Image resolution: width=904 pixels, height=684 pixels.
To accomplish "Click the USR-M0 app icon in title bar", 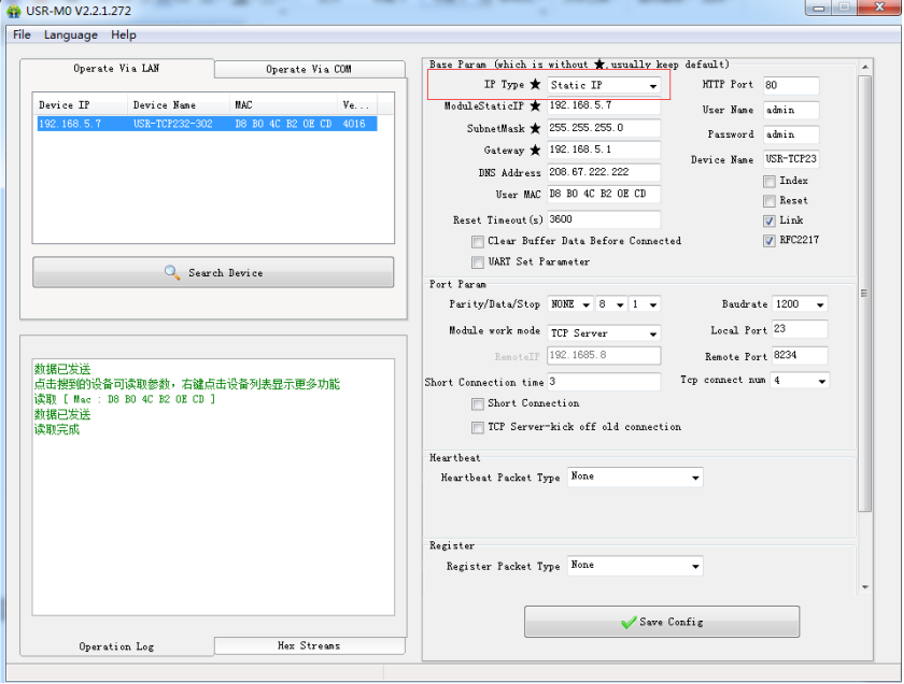I will point(13,10).
